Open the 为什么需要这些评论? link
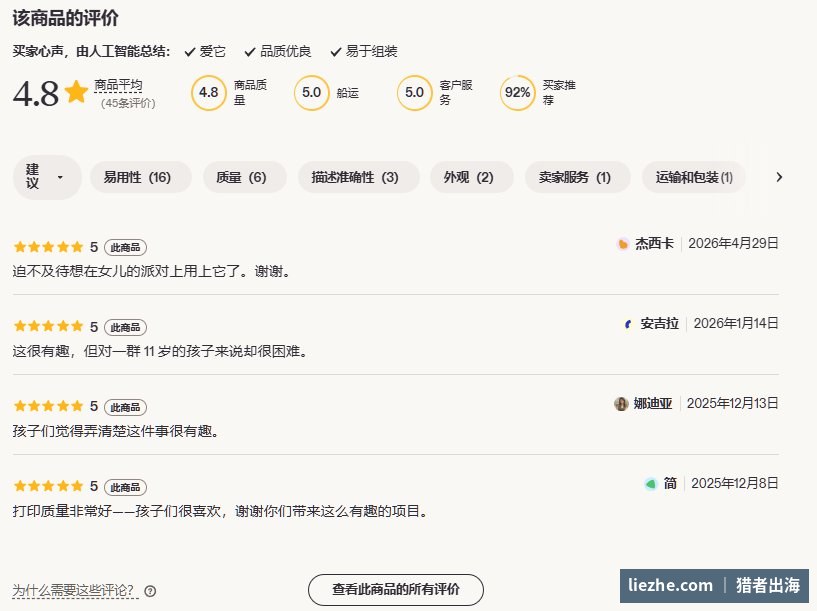Screen dimensions: 817x611 pyautogui.click(x=75, y=591)
